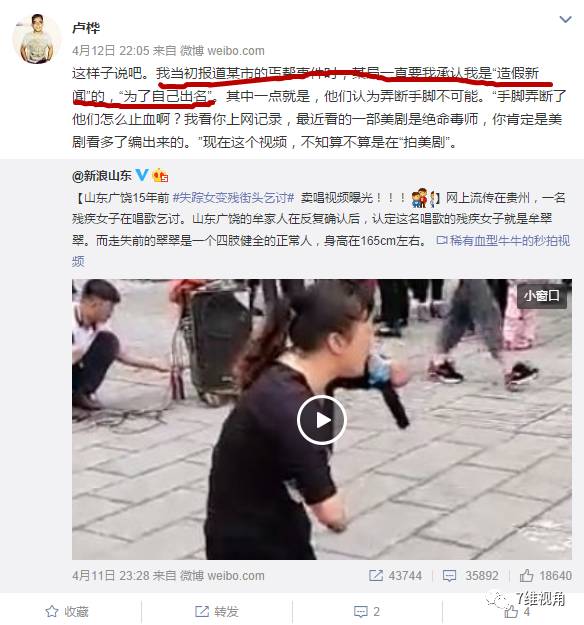584x625 pixels.
Task: Play the embedded video
Action: (321, 420)
